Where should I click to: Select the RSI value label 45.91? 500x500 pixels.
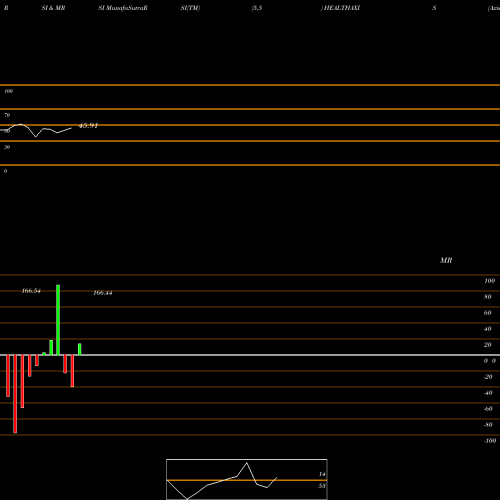[88, 126]
